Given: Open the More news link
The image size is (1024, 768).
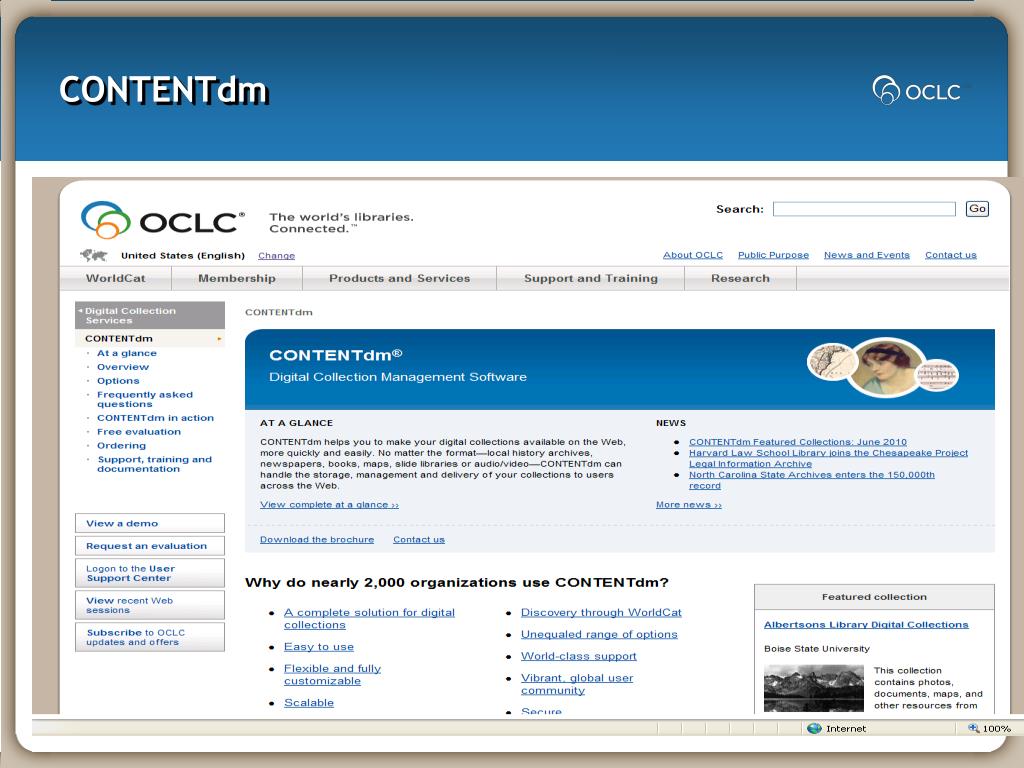Looking at the screenshot, I should point(688,505).
